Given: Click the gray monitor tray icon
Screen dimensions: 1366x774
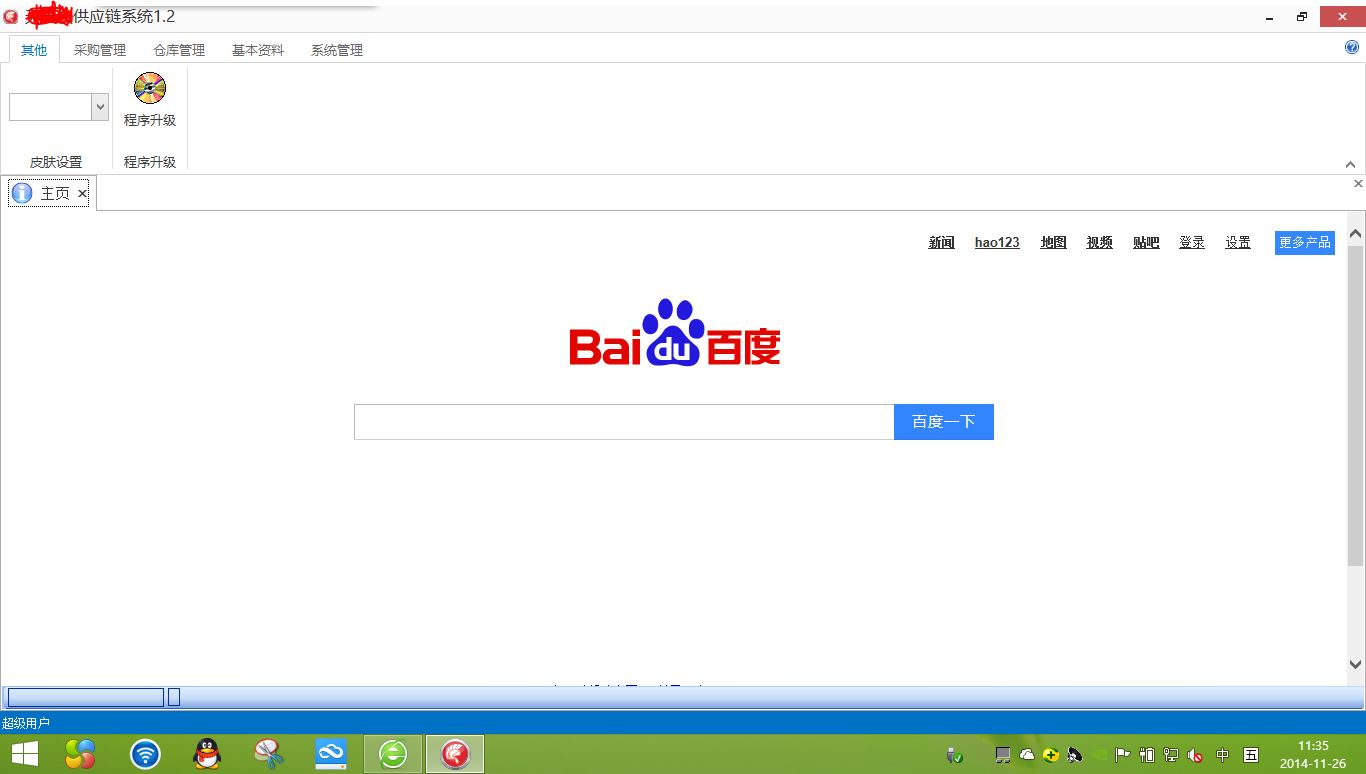Looking at the screenshot, I should (1003, 755).
